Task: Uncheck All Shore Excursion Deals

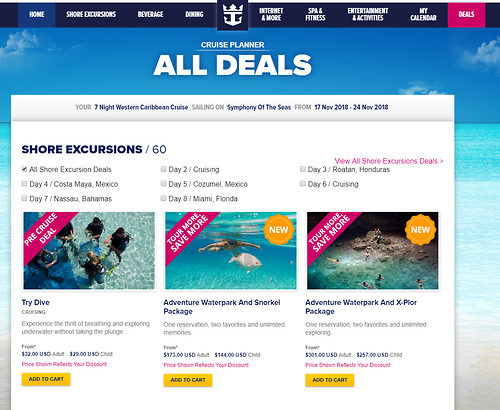Action: pos(24,169)
